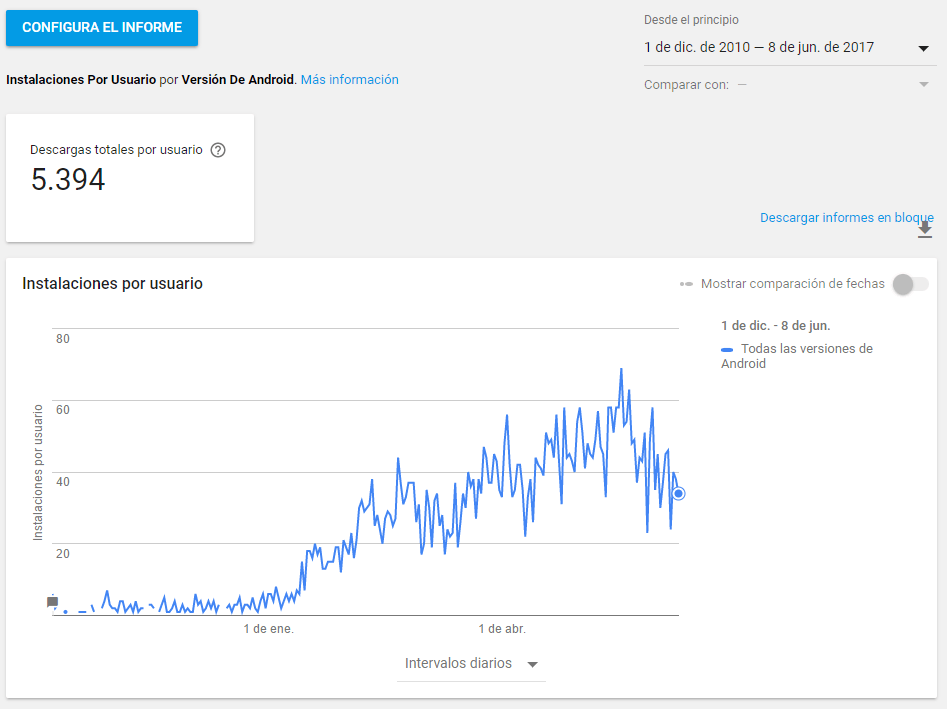The image size is (947, 709).
Task: Enable the Mostrar comparación de fechas switch
Action: 909,284
